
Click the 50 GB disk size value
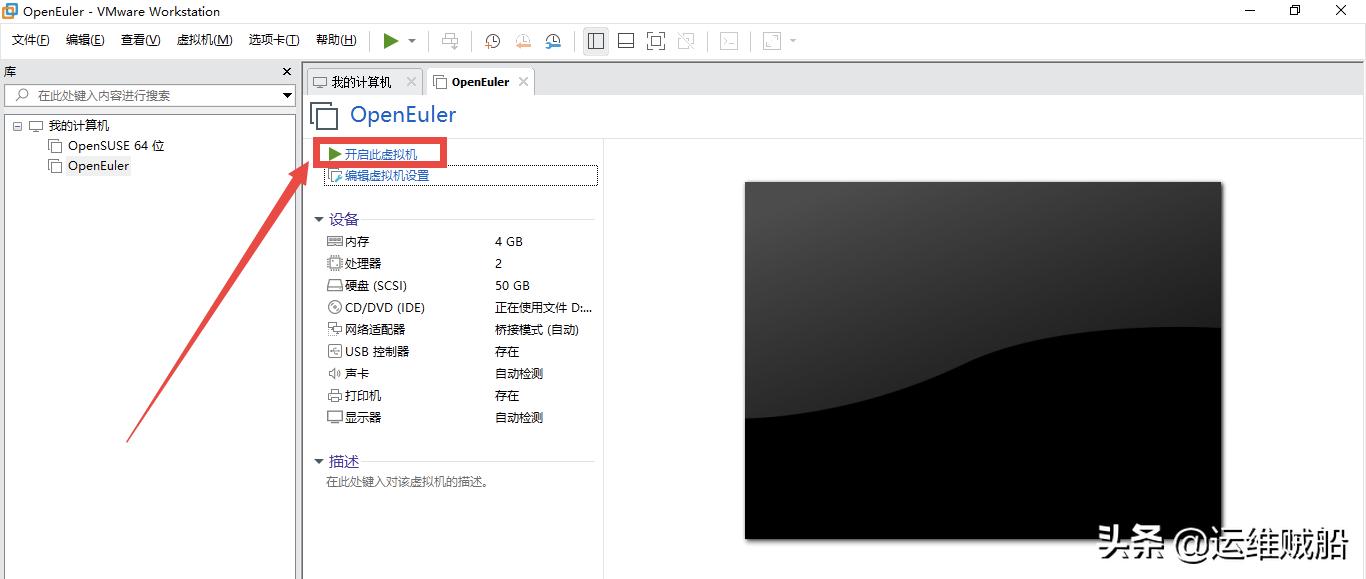pyautogui.click(x=512, y=286)
